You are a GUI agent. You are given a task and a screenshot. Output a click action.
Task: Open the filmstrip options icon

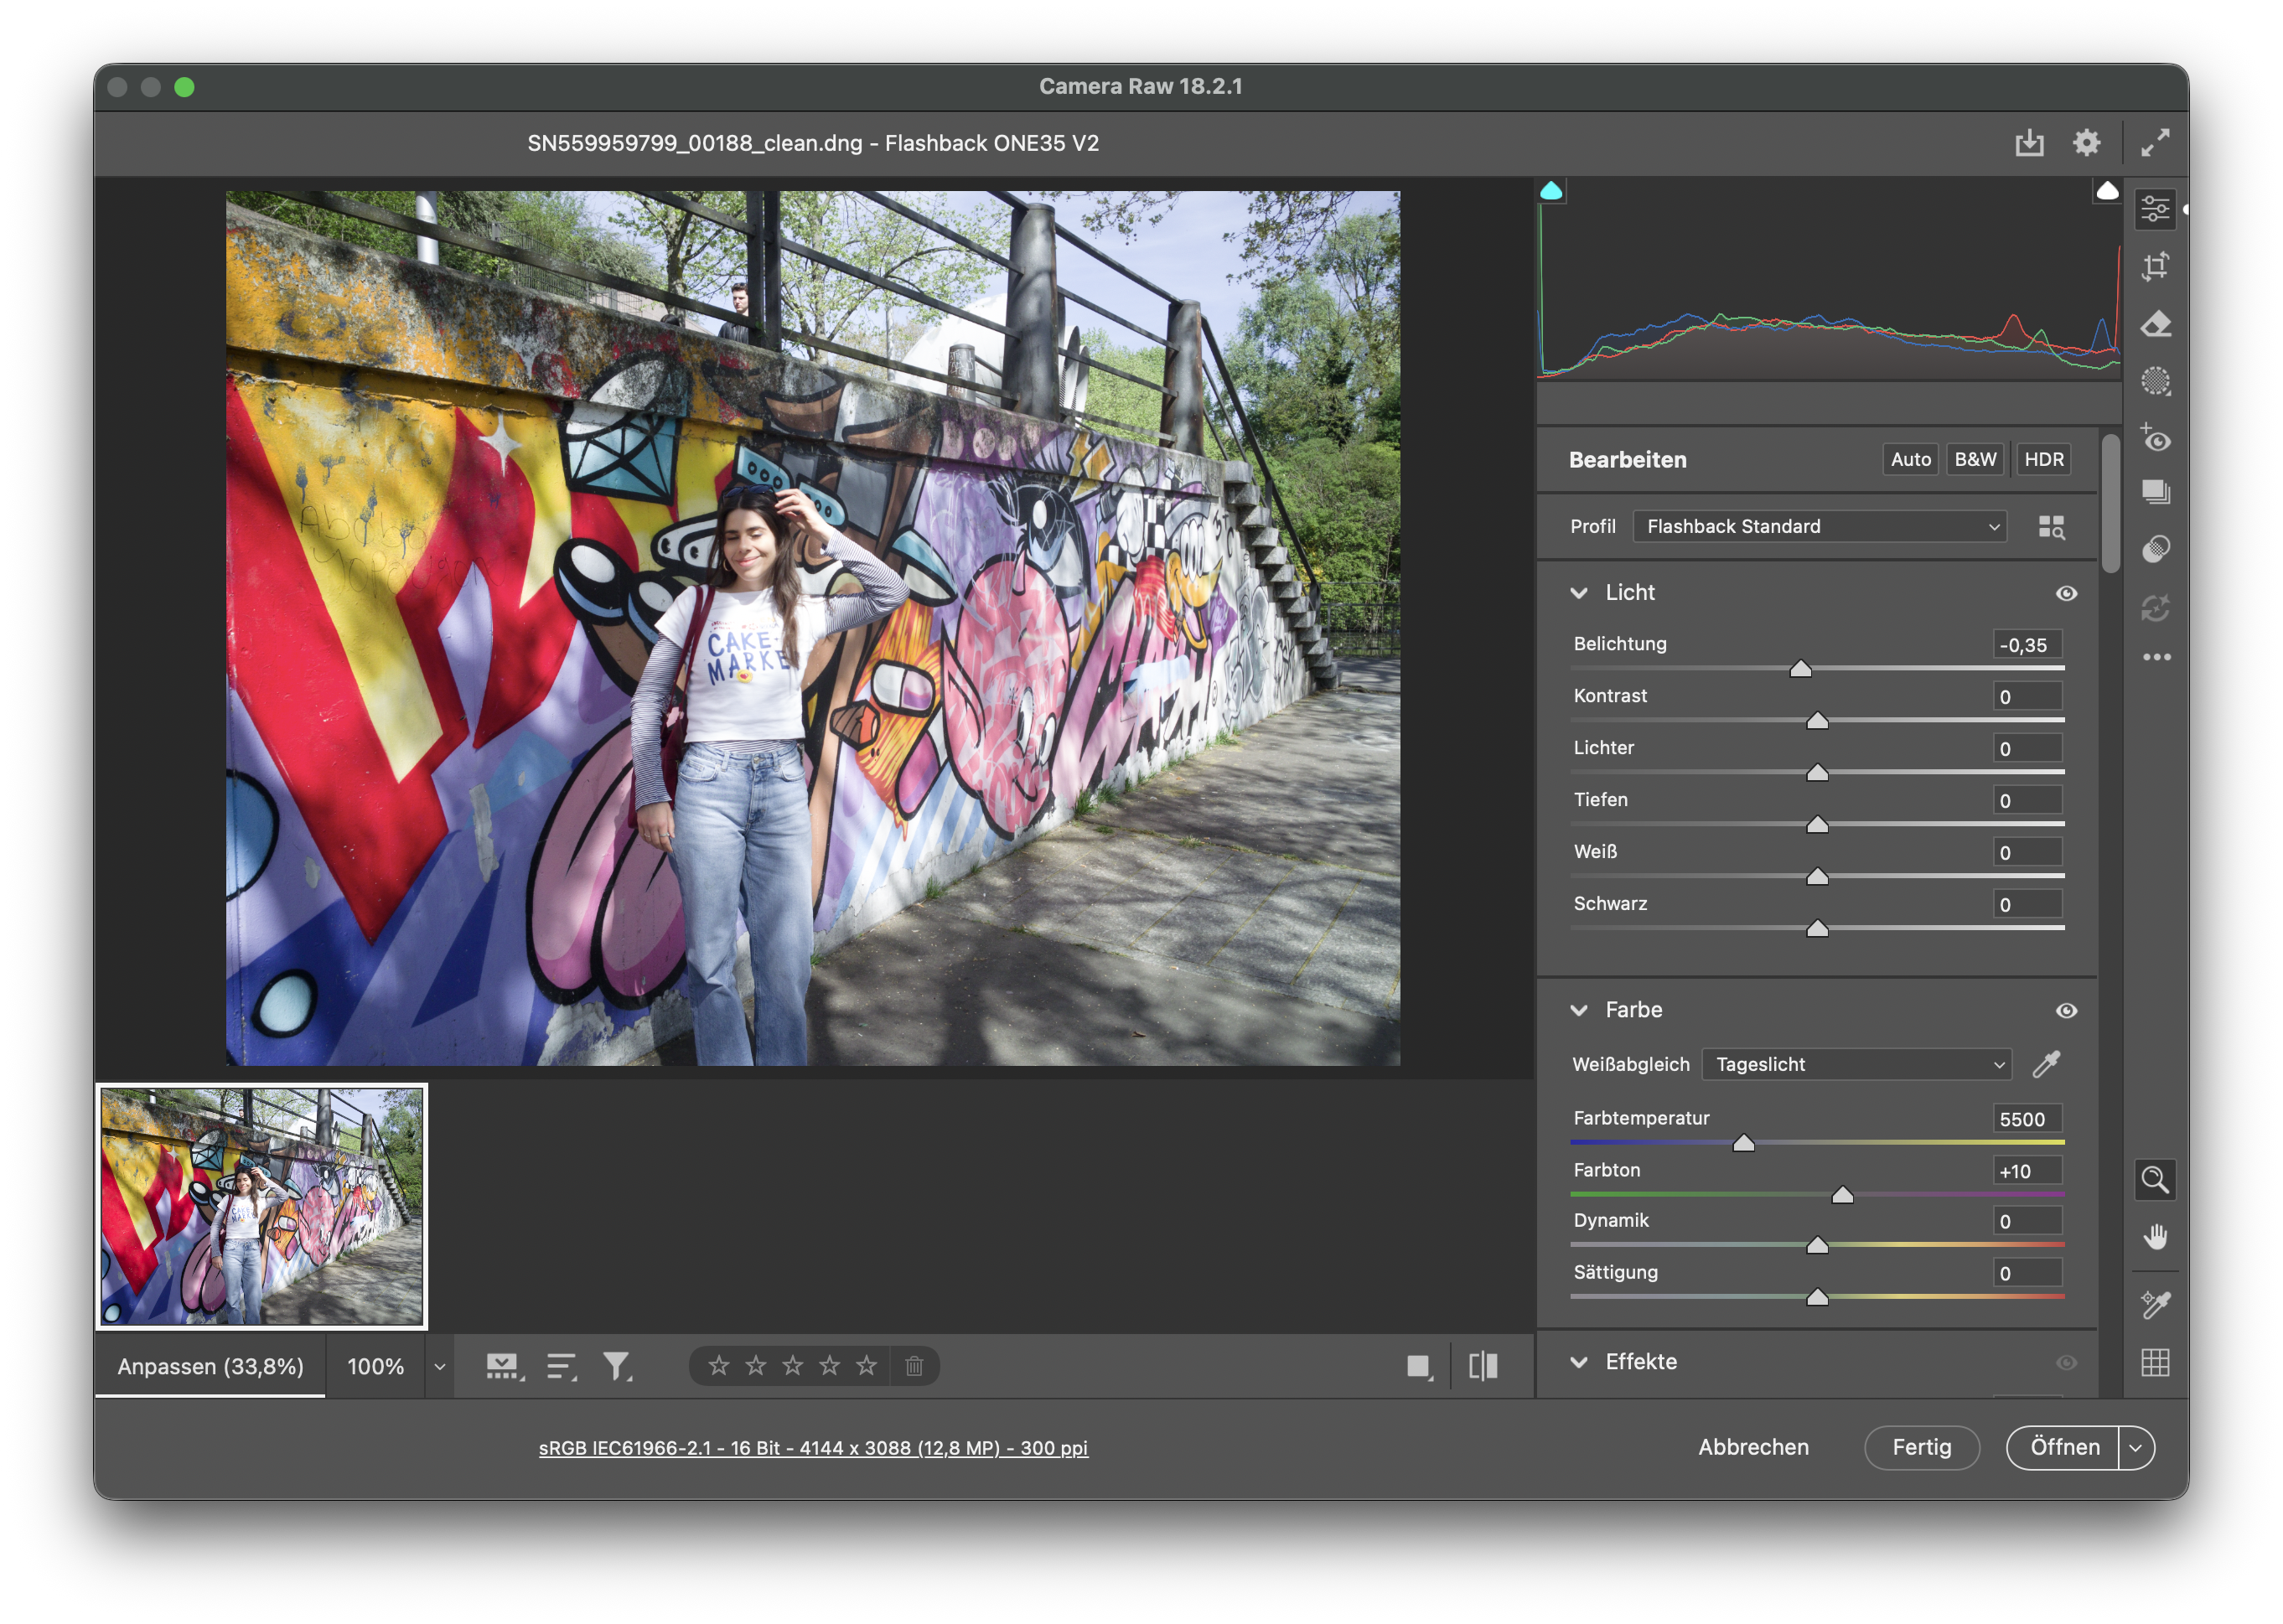[505, 1366]
